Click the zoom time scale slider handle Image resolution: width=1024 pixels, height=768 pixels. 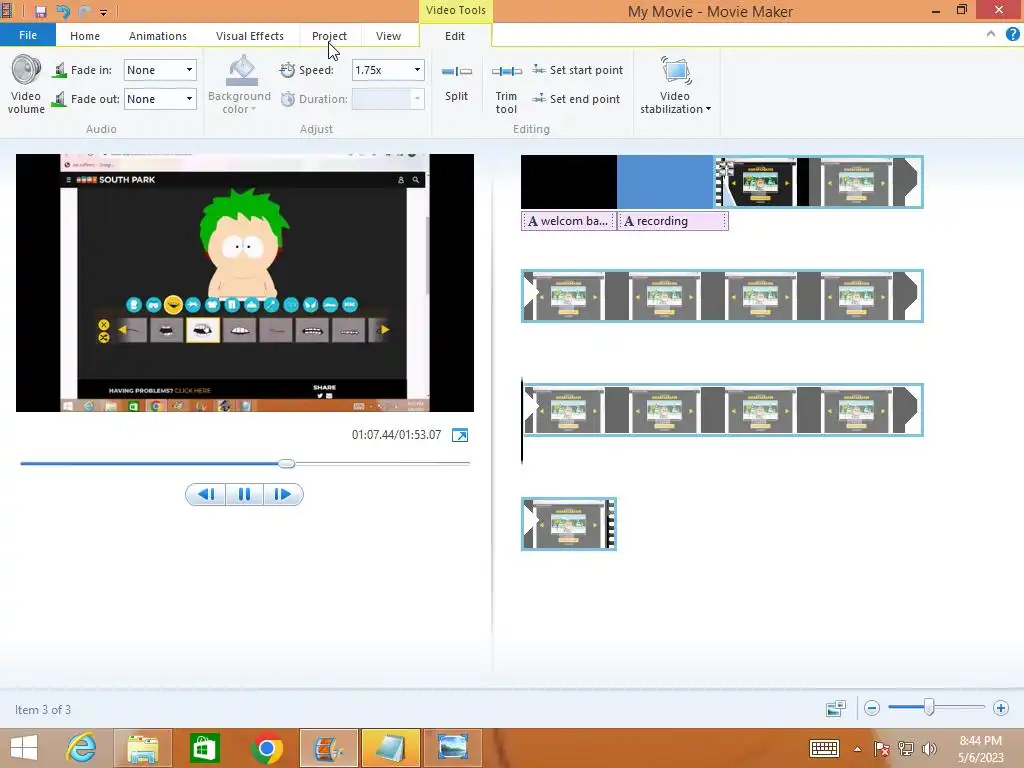(929, 707)
